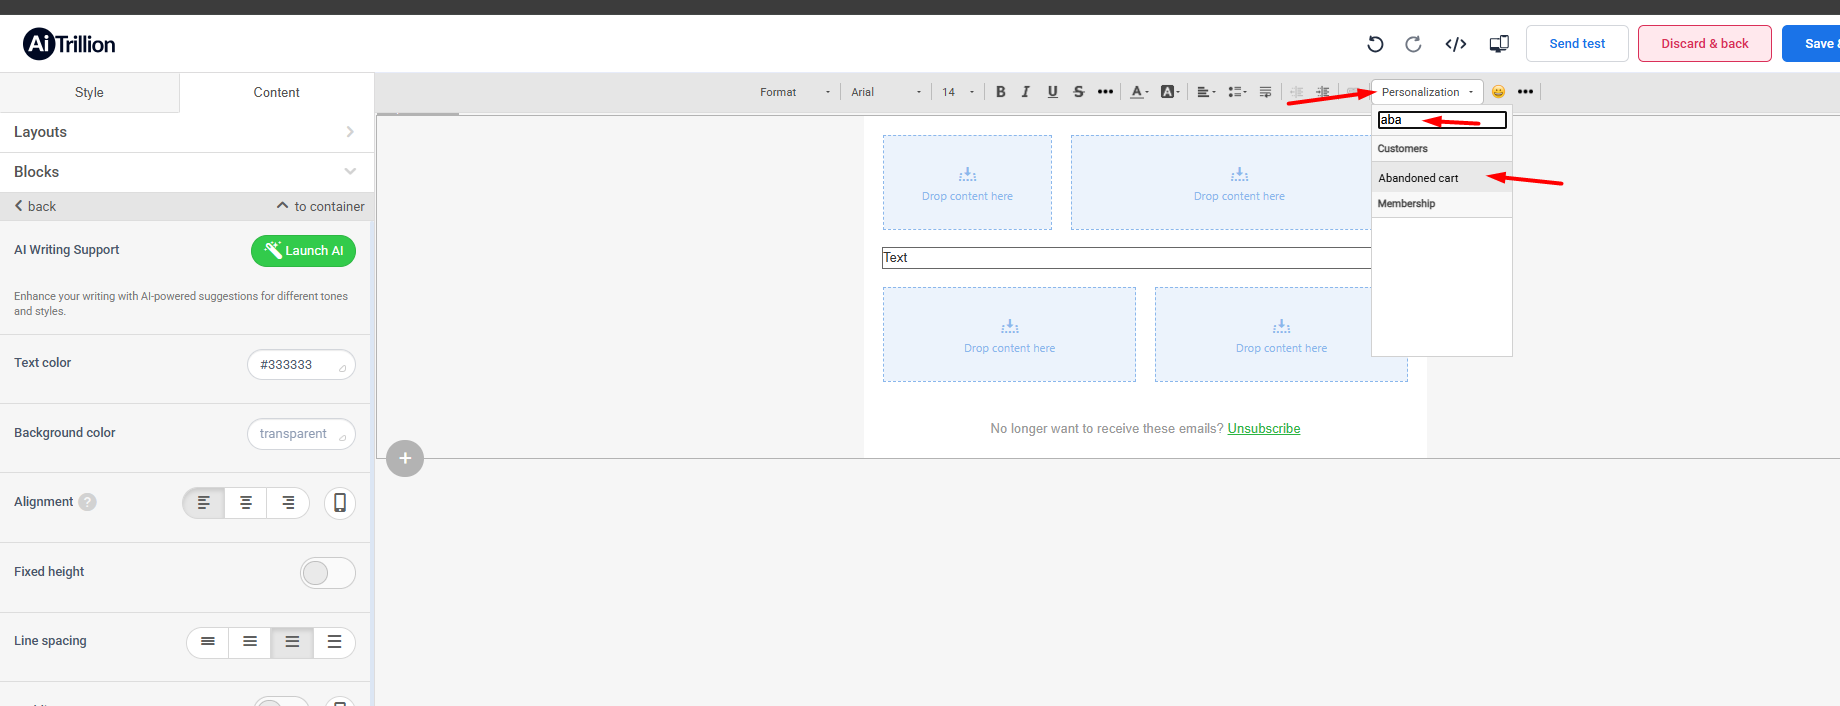The image size is (1840, 706).
Task: Click the Alignment help question mark
Action: click(x=88, y=502)
